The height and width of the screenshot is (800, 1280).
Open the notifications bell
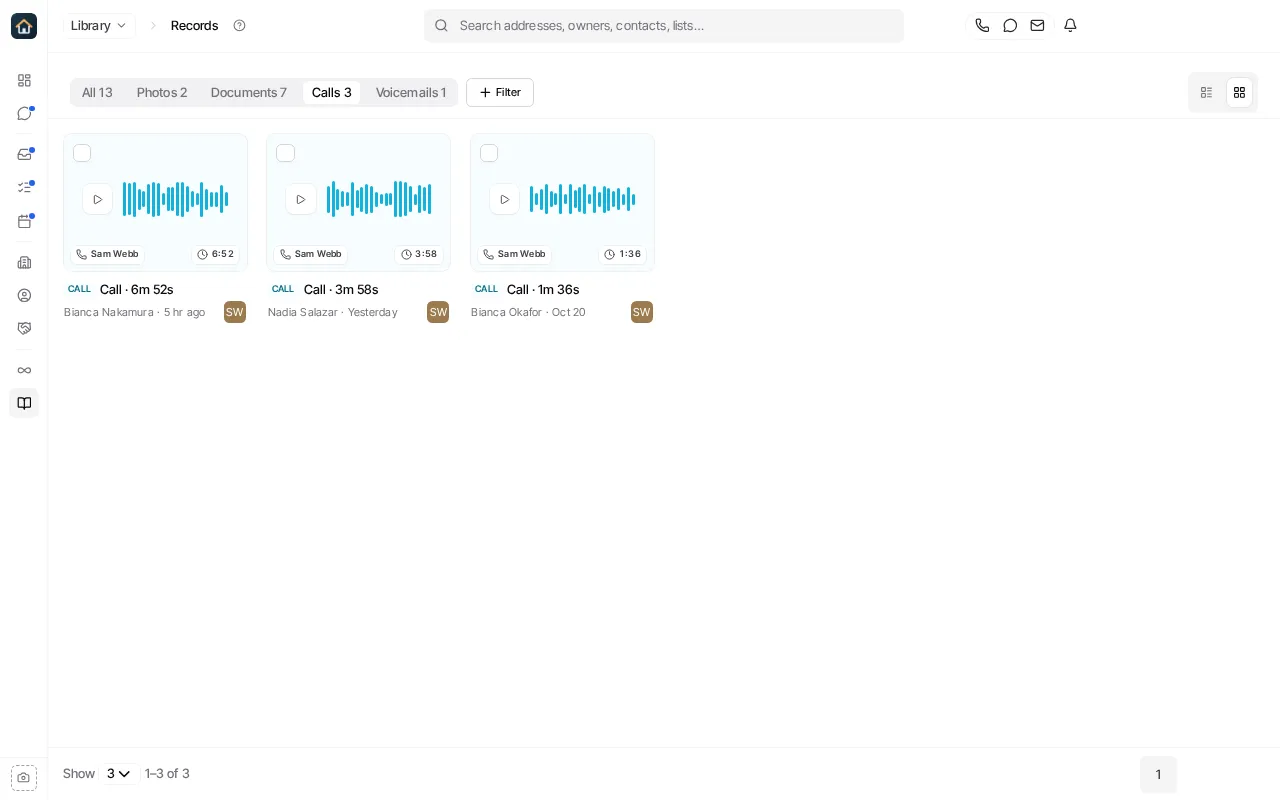[1070, 25]
